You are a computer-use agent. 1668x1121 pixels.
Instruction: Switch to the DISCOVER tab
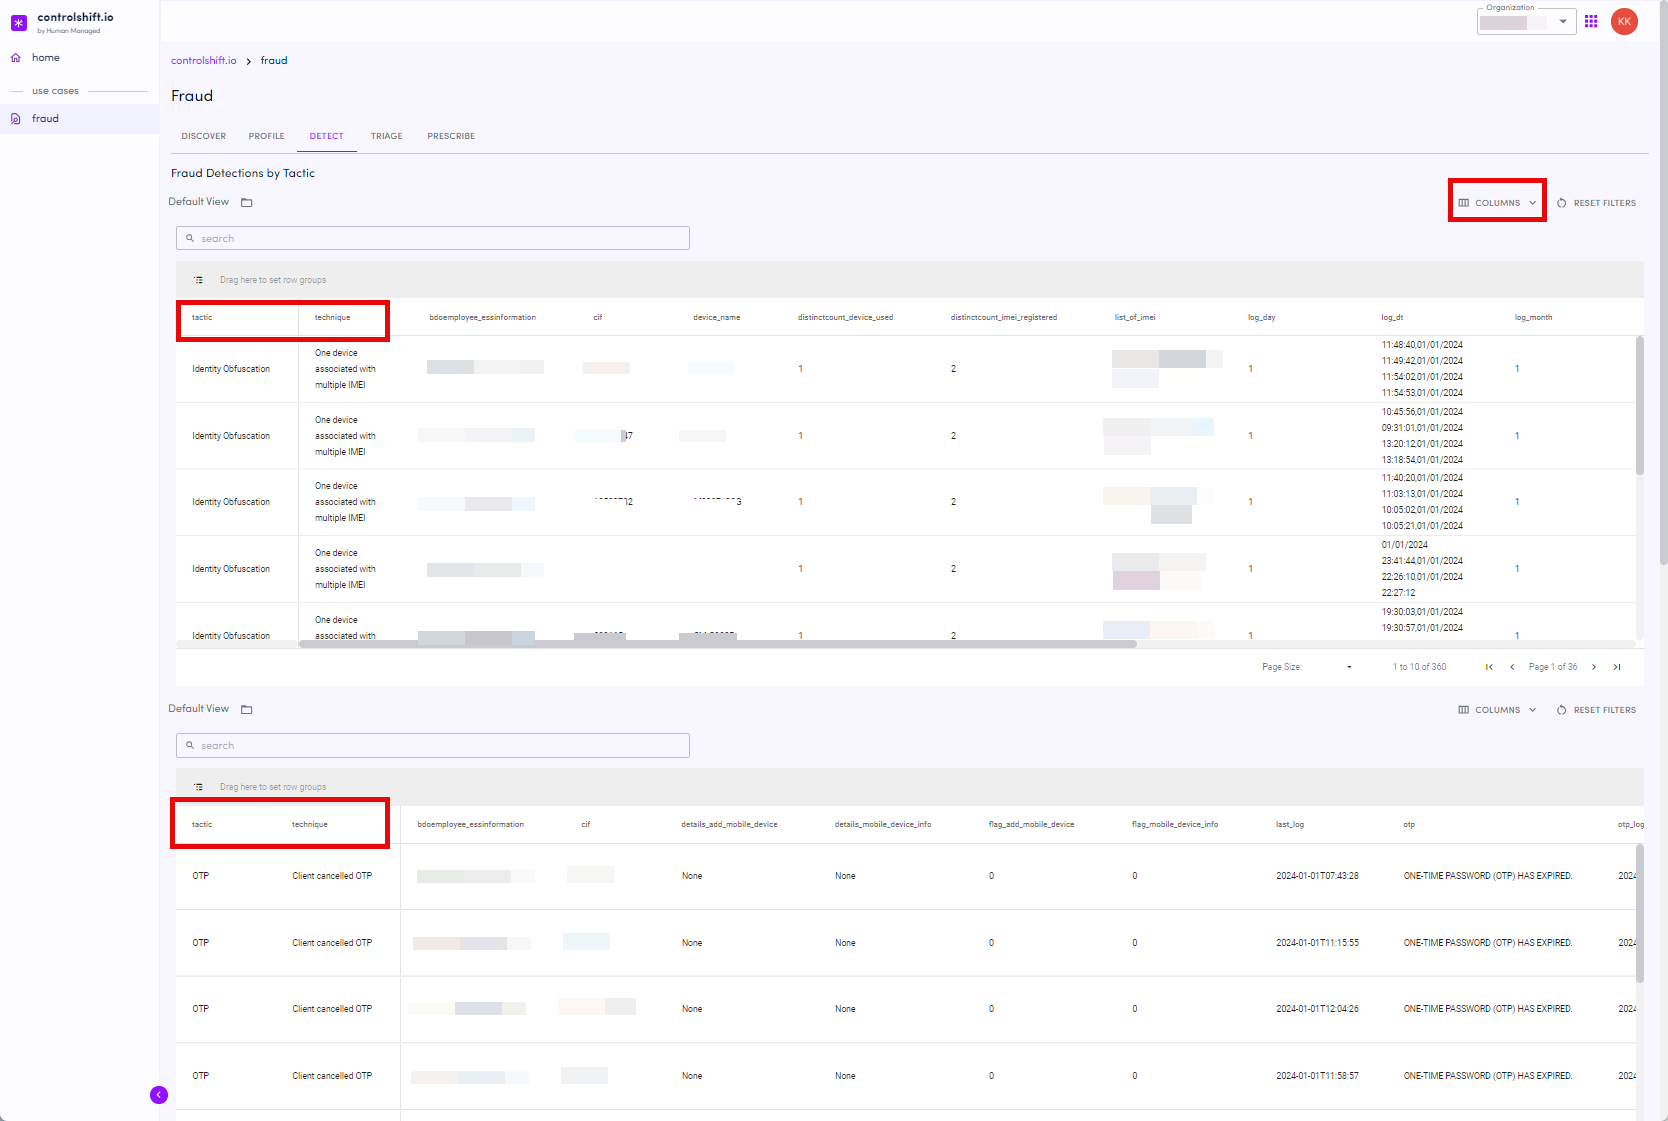point(204,136)
